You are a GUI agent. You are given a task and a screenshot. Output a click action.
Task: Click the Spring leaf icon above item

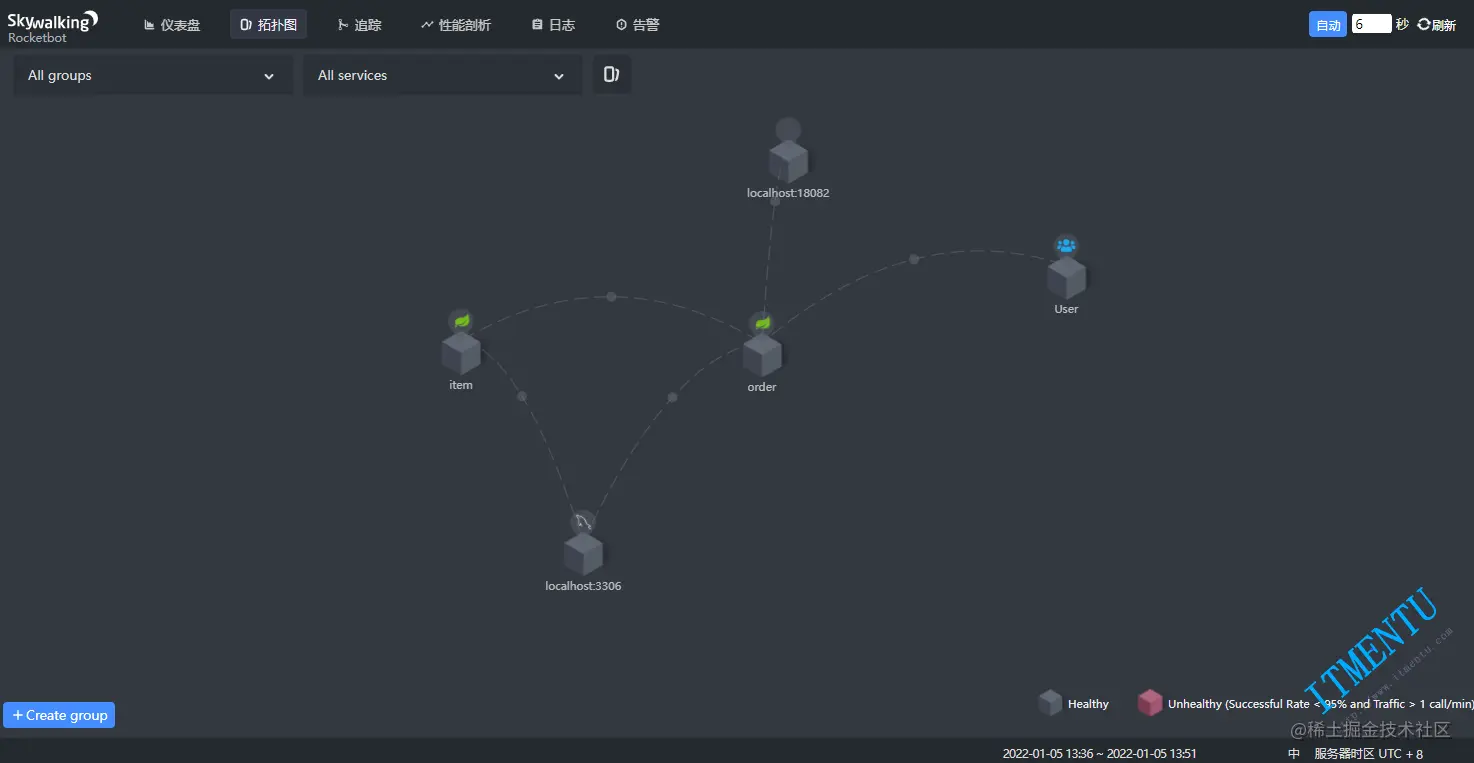coord(461,321)
